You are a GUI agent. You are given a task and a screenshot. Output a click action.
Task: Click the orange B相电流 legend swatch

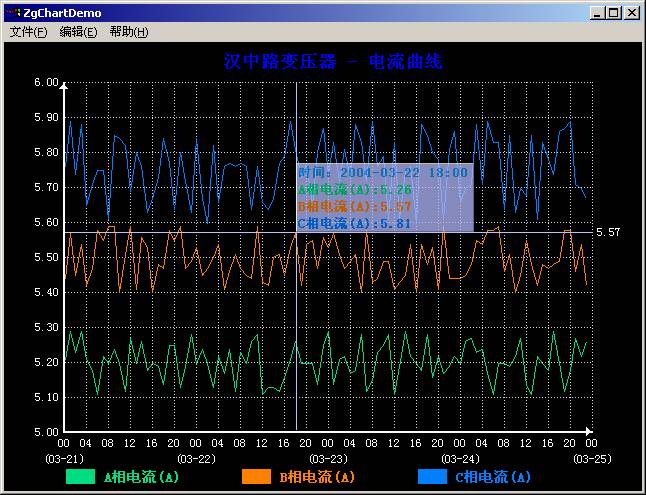coord(257,476)
